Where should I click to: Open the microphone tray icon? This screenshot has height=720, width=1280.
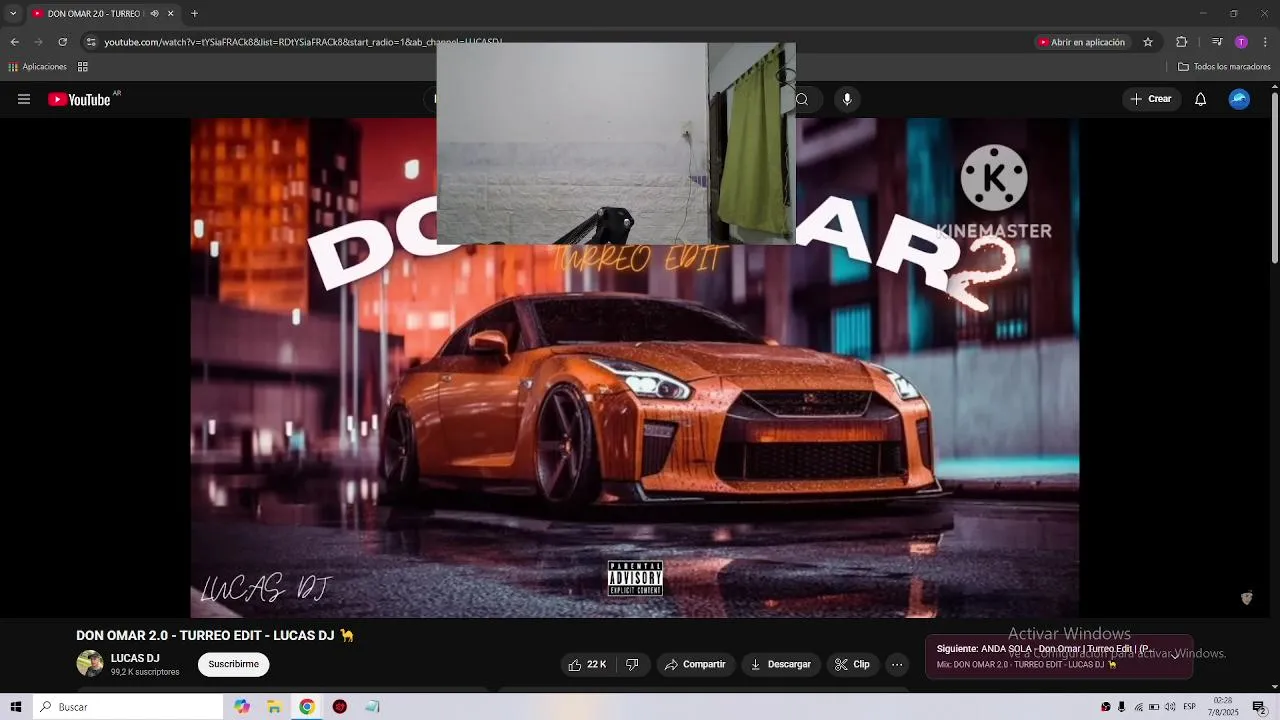click(1121, 707)
